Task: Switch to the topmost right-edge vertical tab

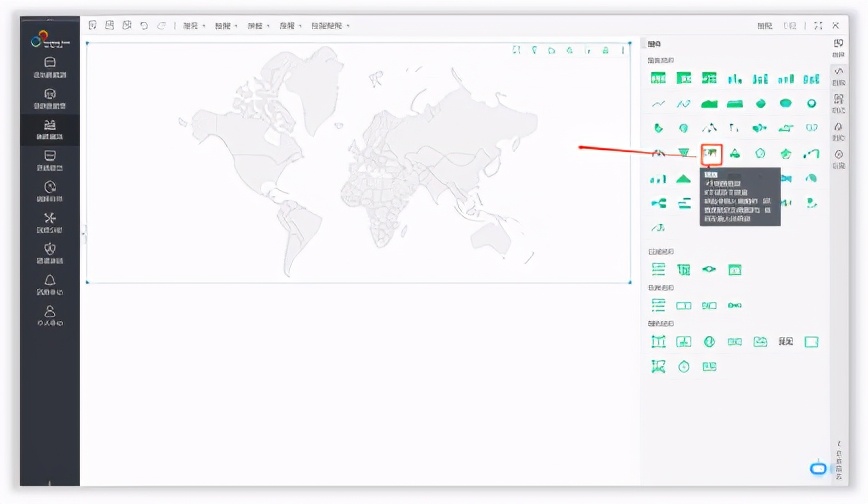Action: (839, 48)
